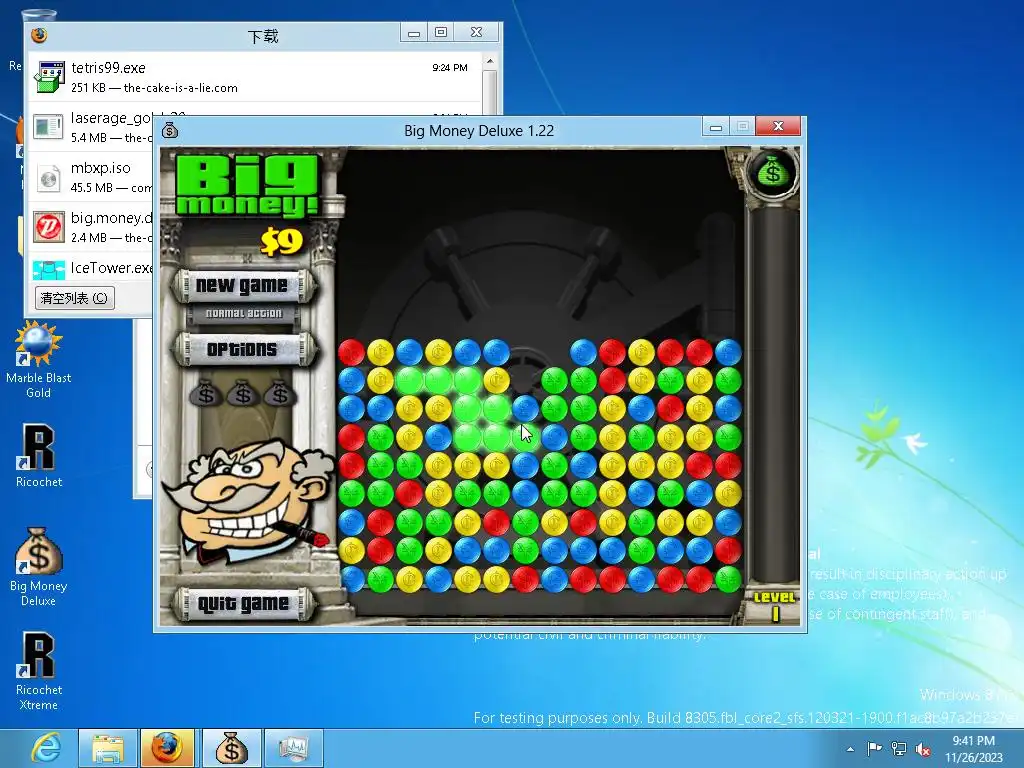
Task: Click the Firefox icon in the 下载 window title bar
Action: point(39,35)
